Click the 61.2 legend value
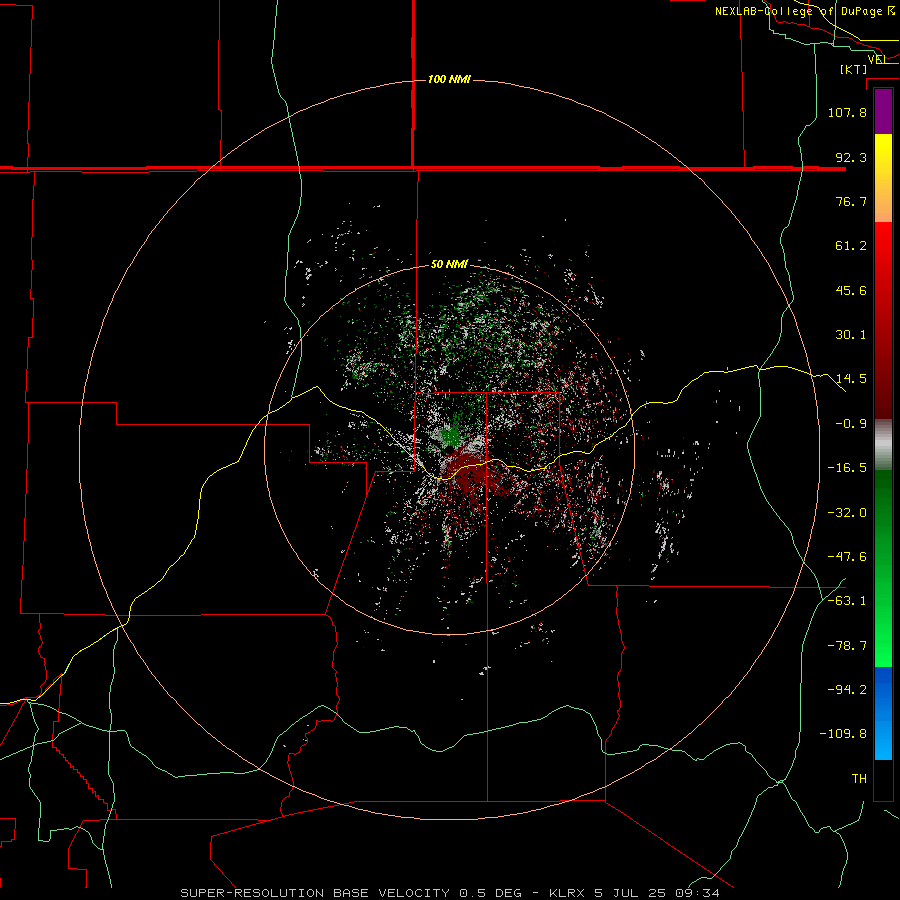 click(851, 246)
